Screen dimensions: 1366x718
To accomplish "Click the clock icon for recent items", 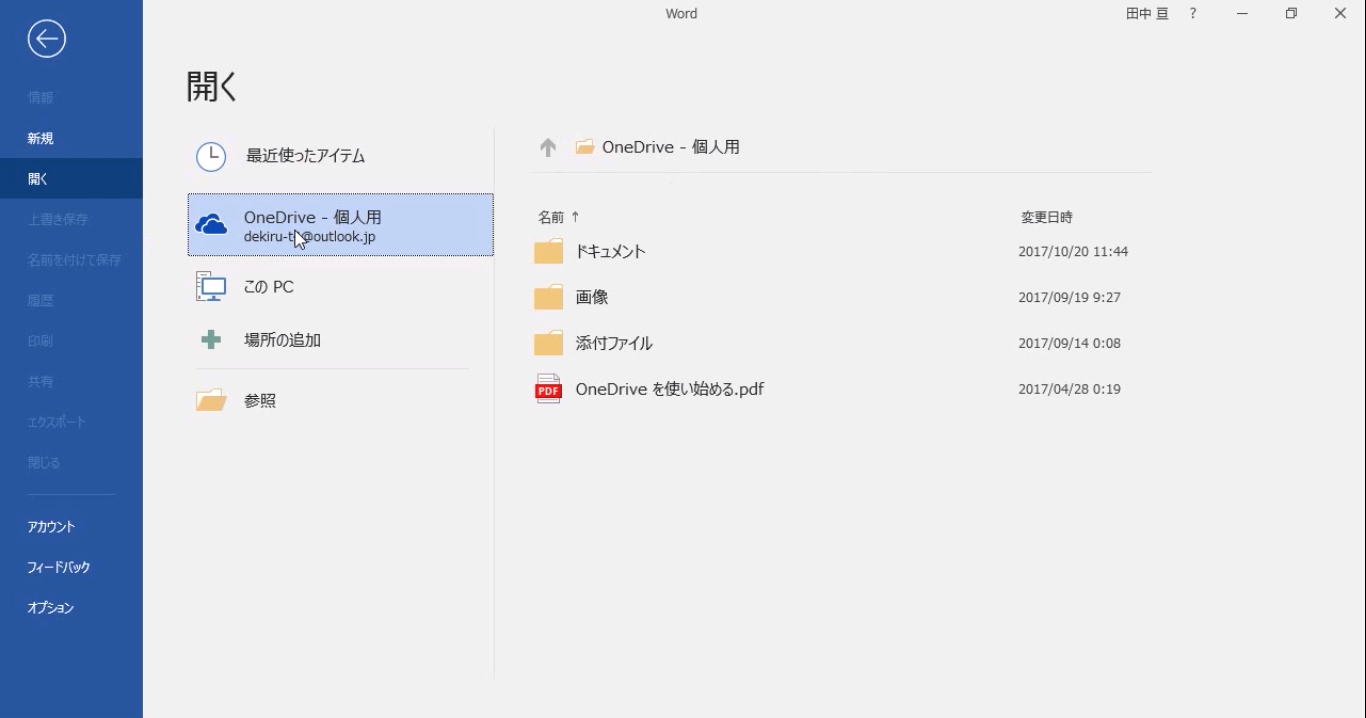I will click(211, 156).
